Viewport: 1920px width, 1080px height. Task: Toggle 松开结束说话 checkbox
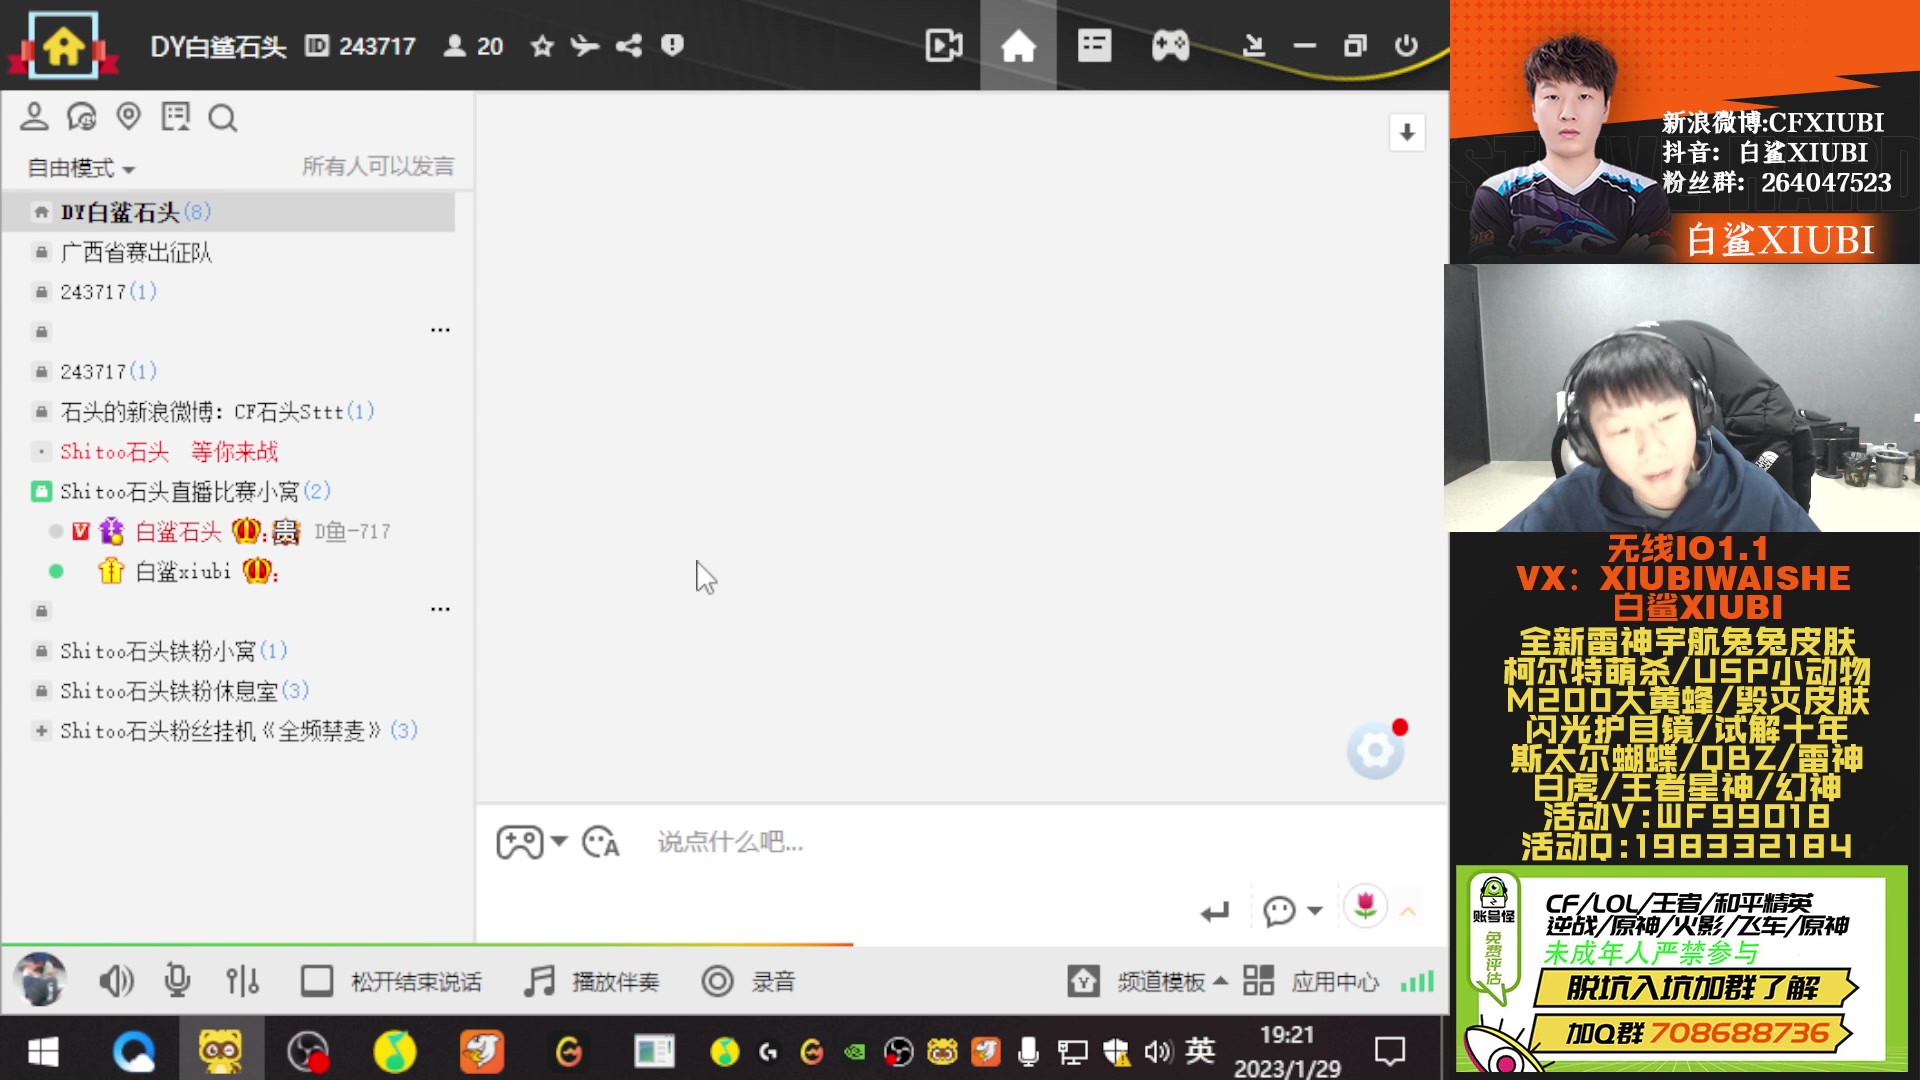[317, 981]
